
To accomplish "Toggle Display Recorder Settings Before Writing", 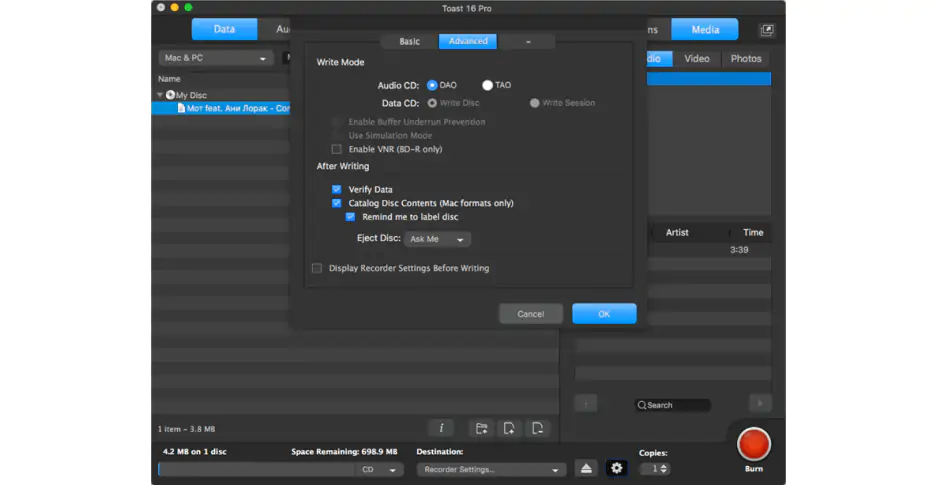I will click(x=318, y=268).
